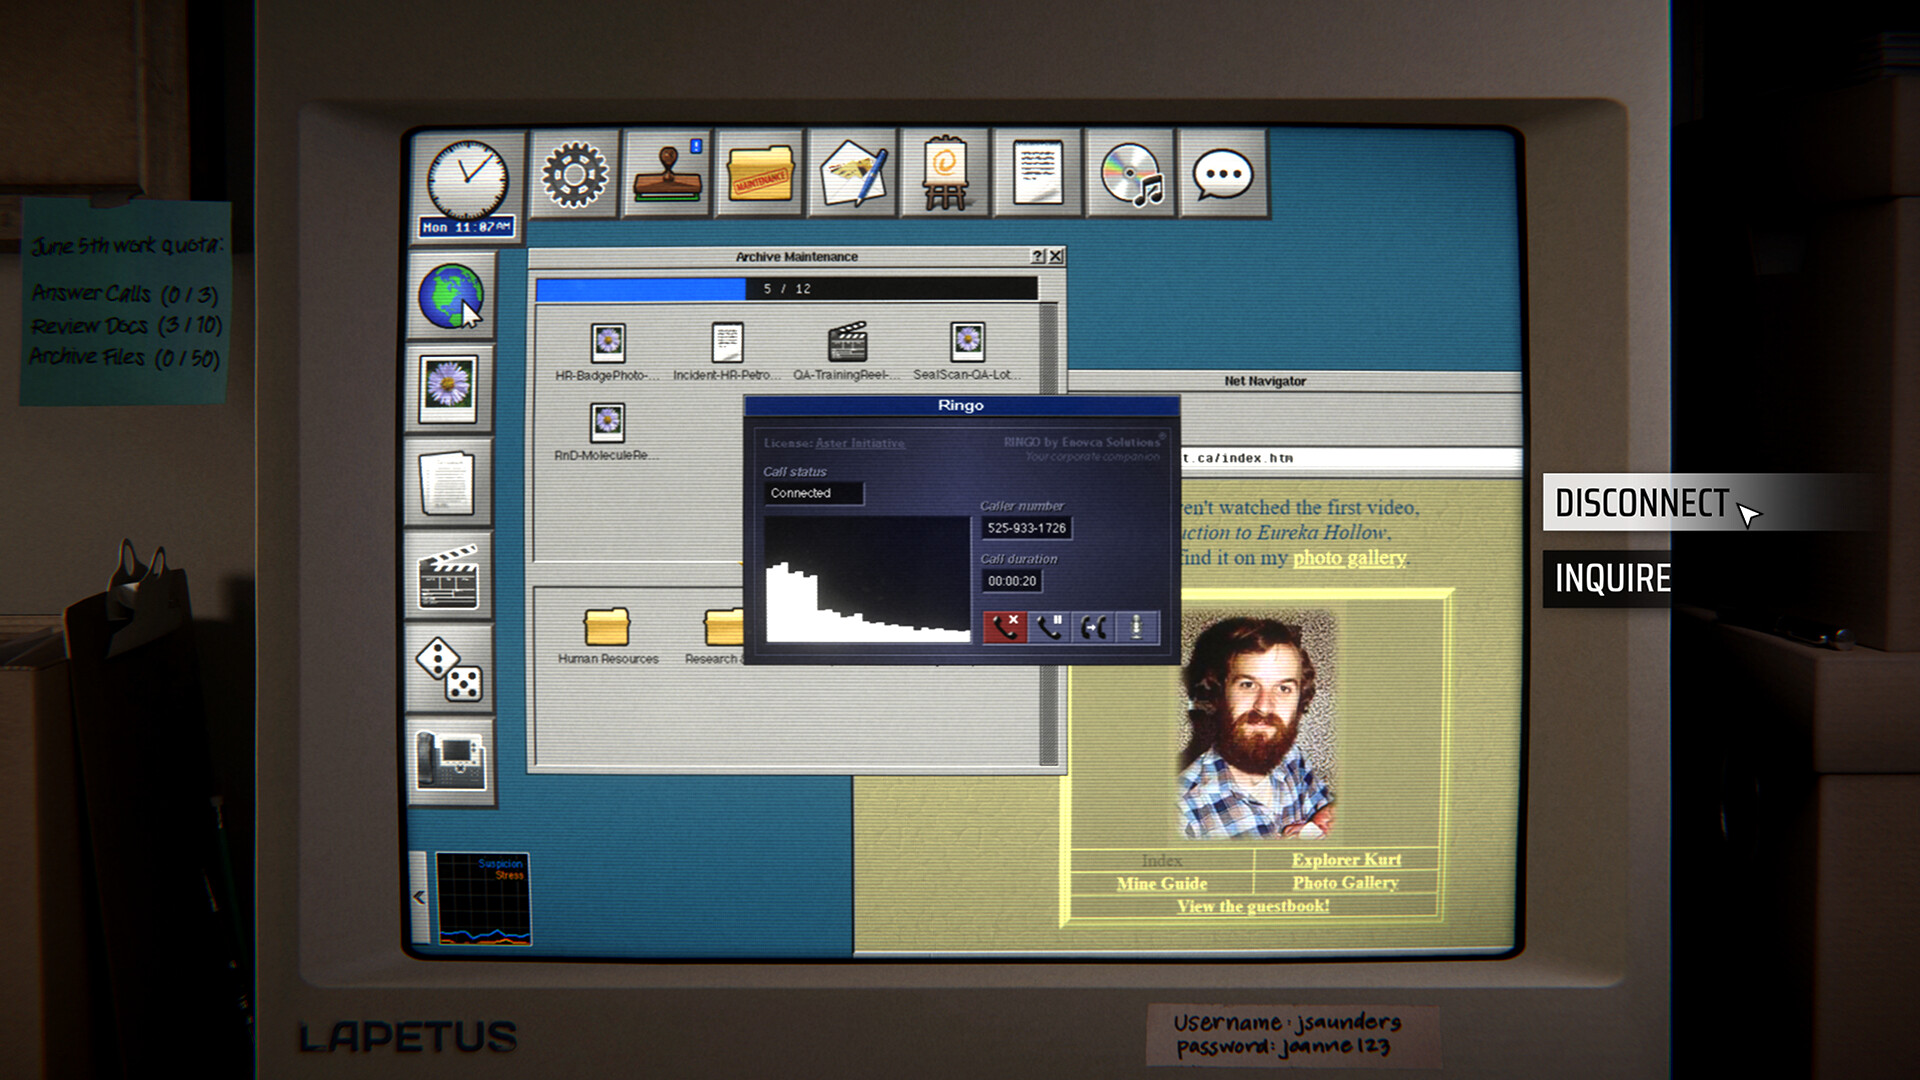Click View the guestbook link
Screen dimensions: 1920x1080
(1253, 906)
